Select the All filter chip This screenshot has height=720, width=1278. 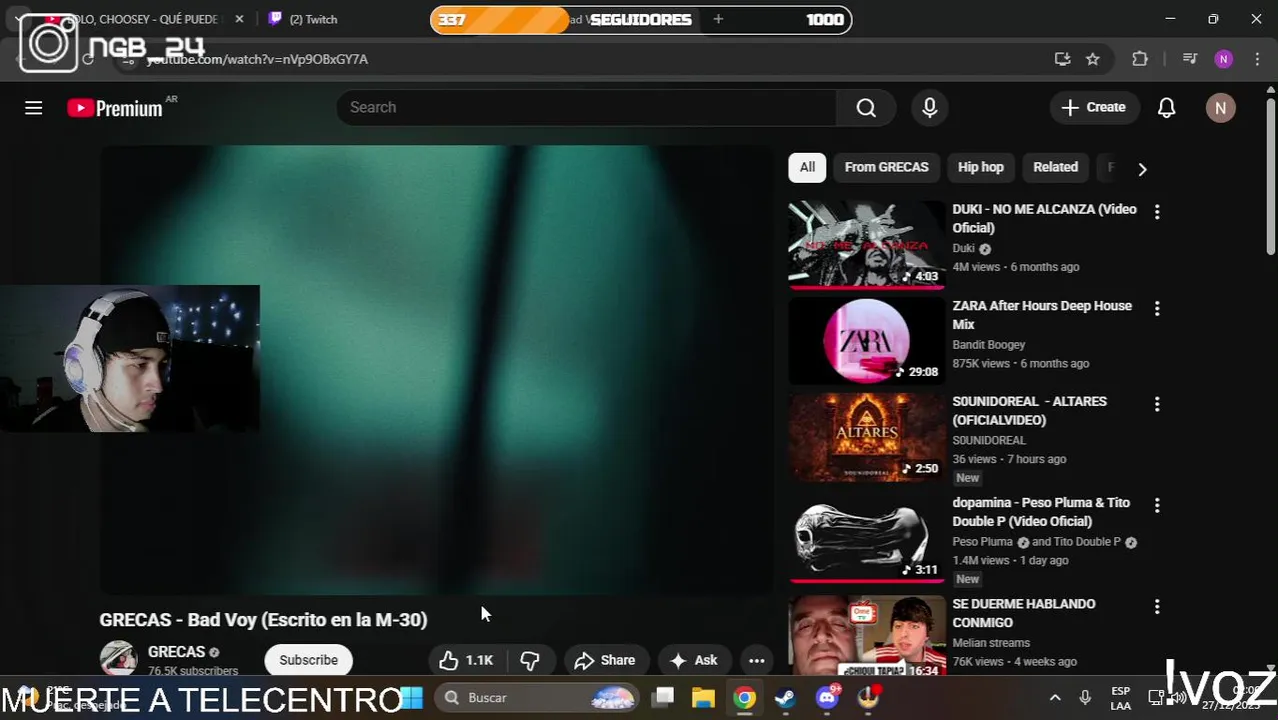coord(807,167)
